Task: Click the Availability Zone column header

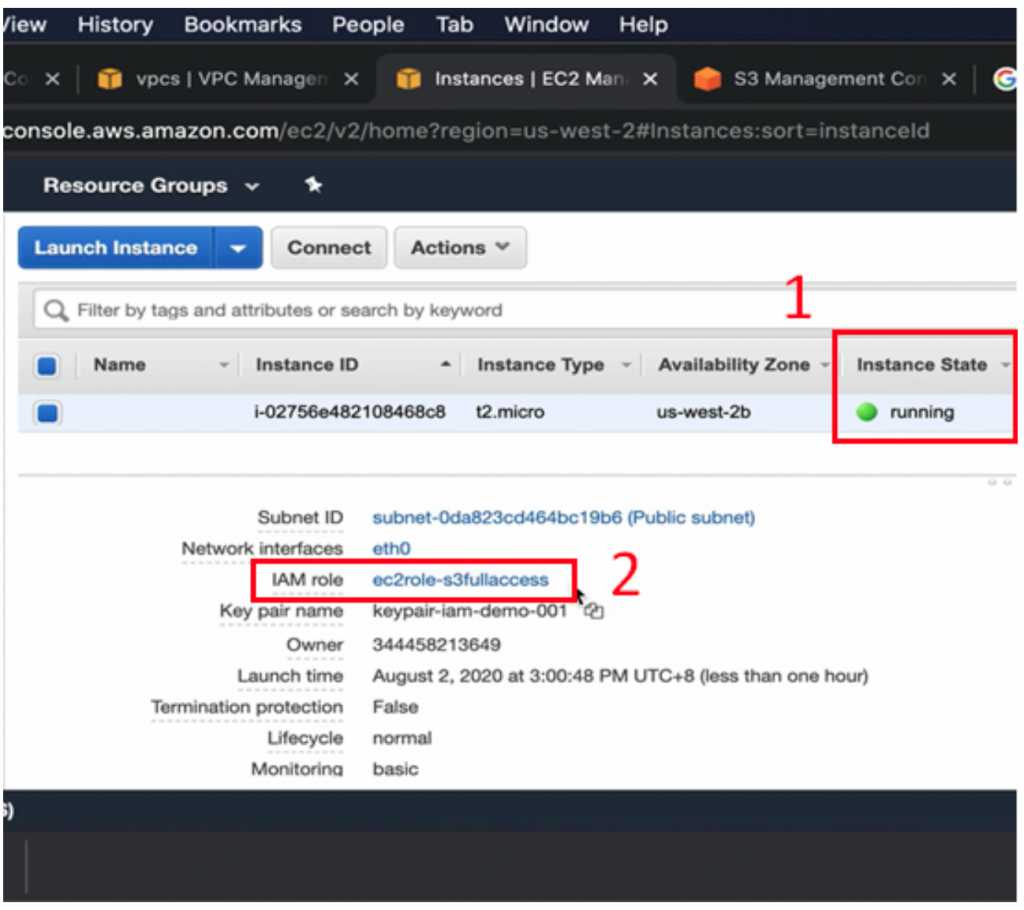Action: [733, 365]
